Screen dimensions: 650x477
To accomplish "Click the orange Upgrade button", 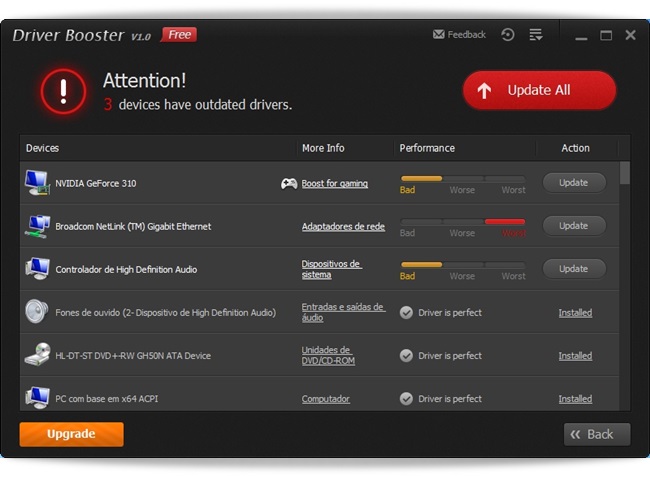I will click(x=71, y=434).
